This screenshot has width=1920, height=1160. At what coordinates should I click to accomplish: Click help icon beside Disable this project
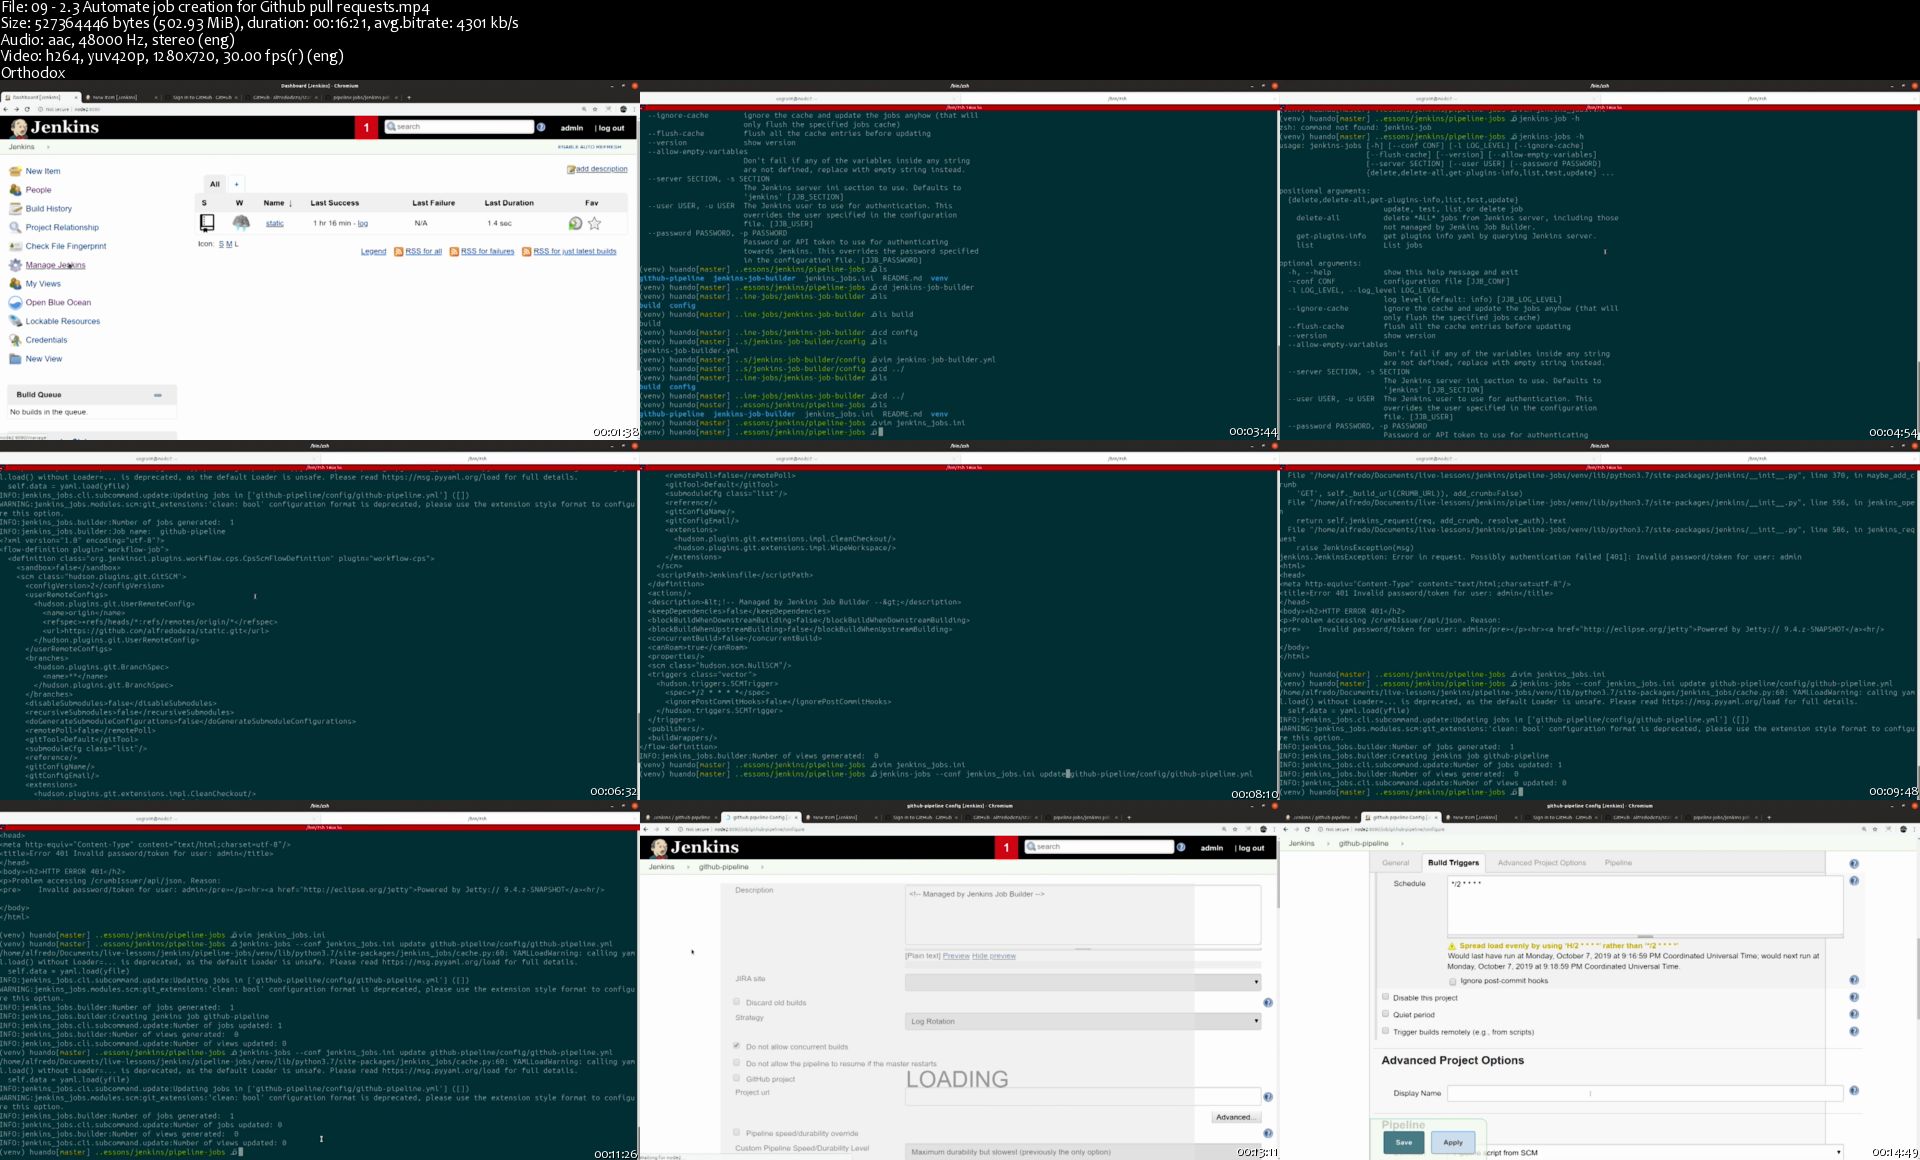click(x=1854, y=997)
